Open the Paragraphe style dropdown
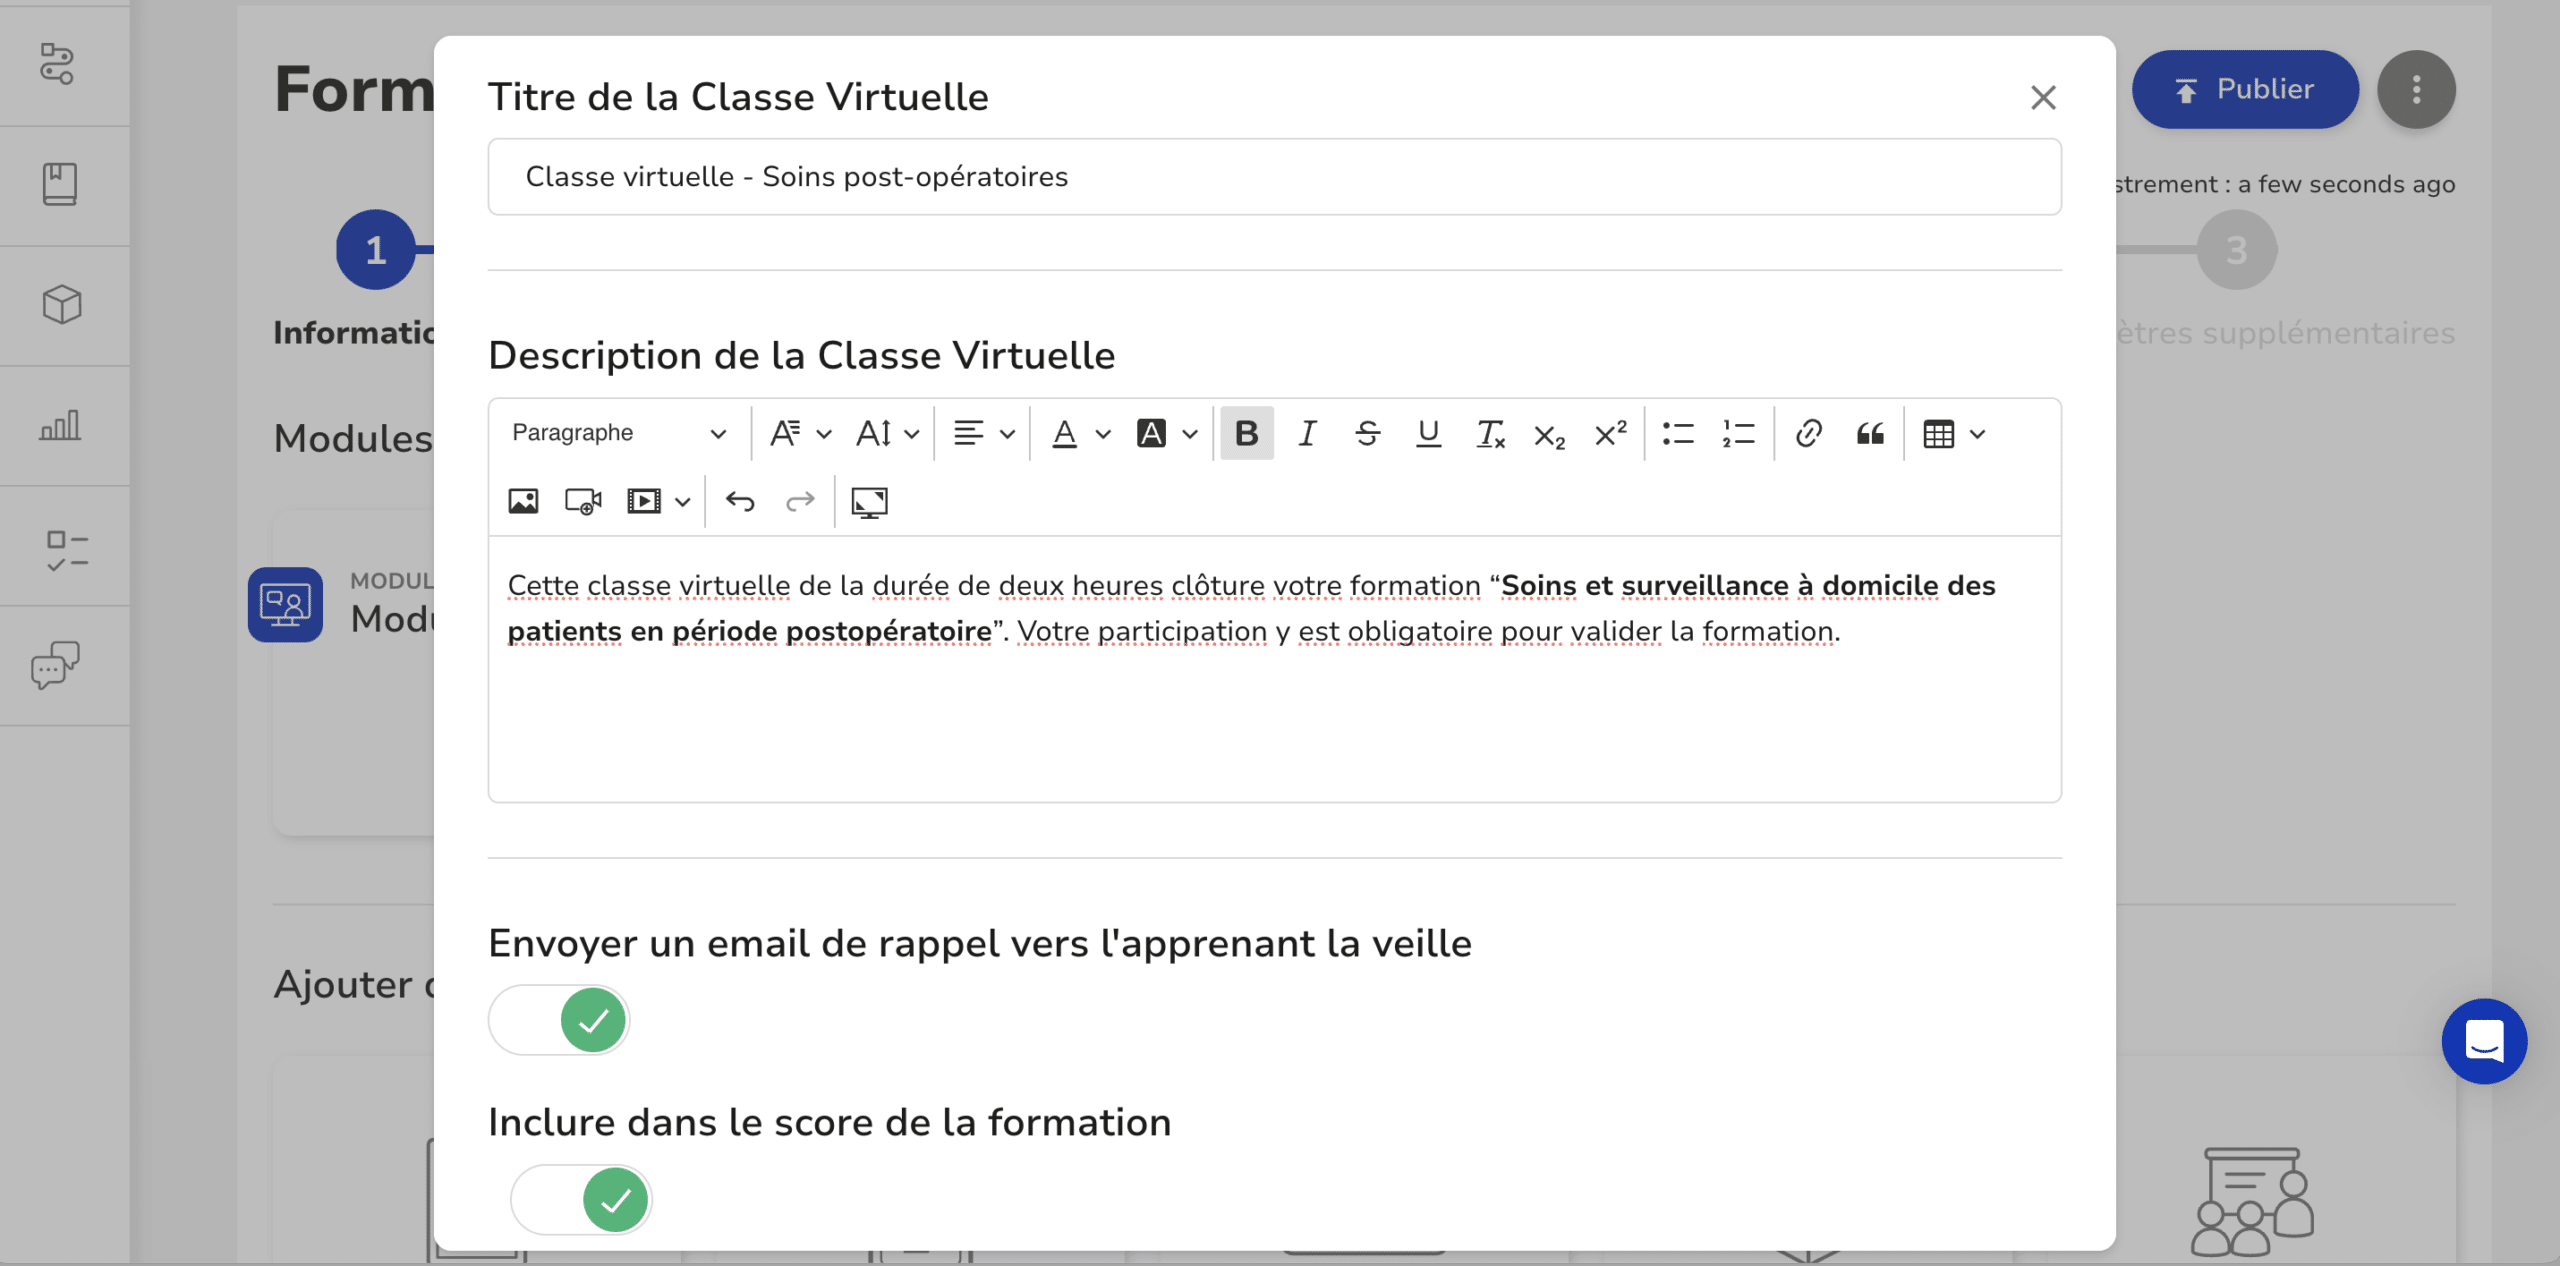This screenshot has height=1266, width=2560. [617, 433]
